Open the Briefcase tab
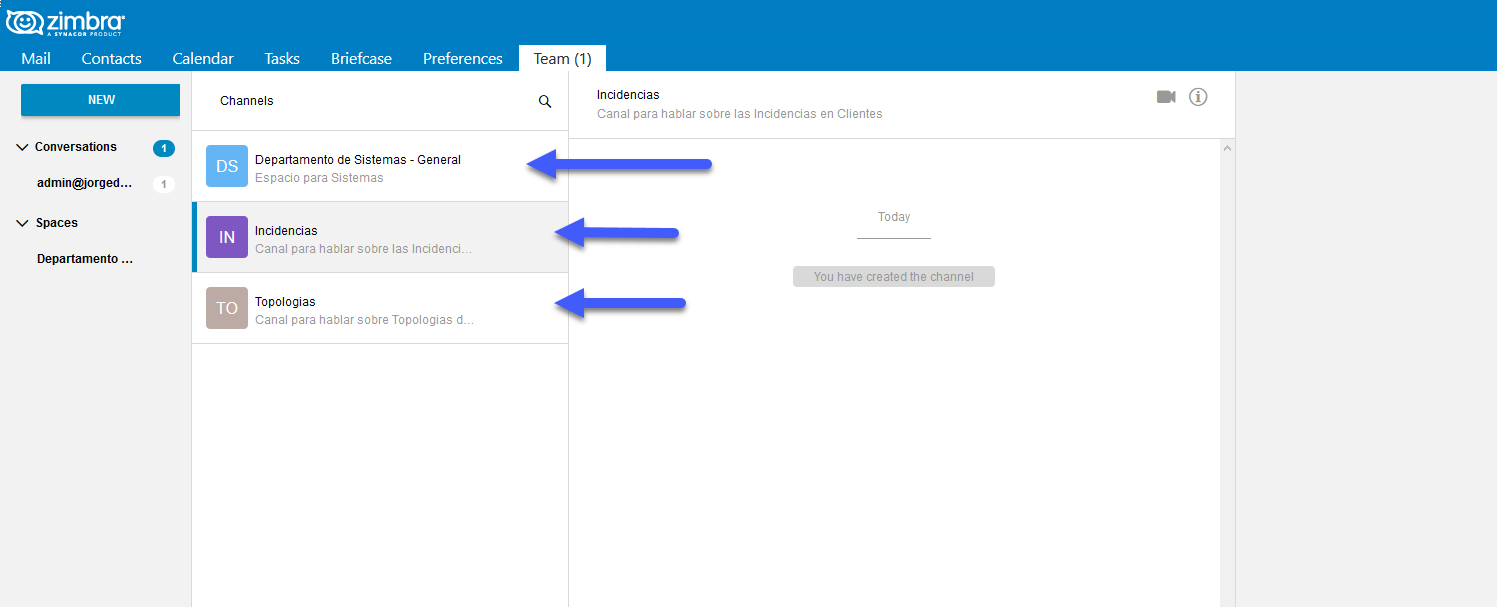Image resolution: width=1497 pixels, height=607 pixels. 361,58
